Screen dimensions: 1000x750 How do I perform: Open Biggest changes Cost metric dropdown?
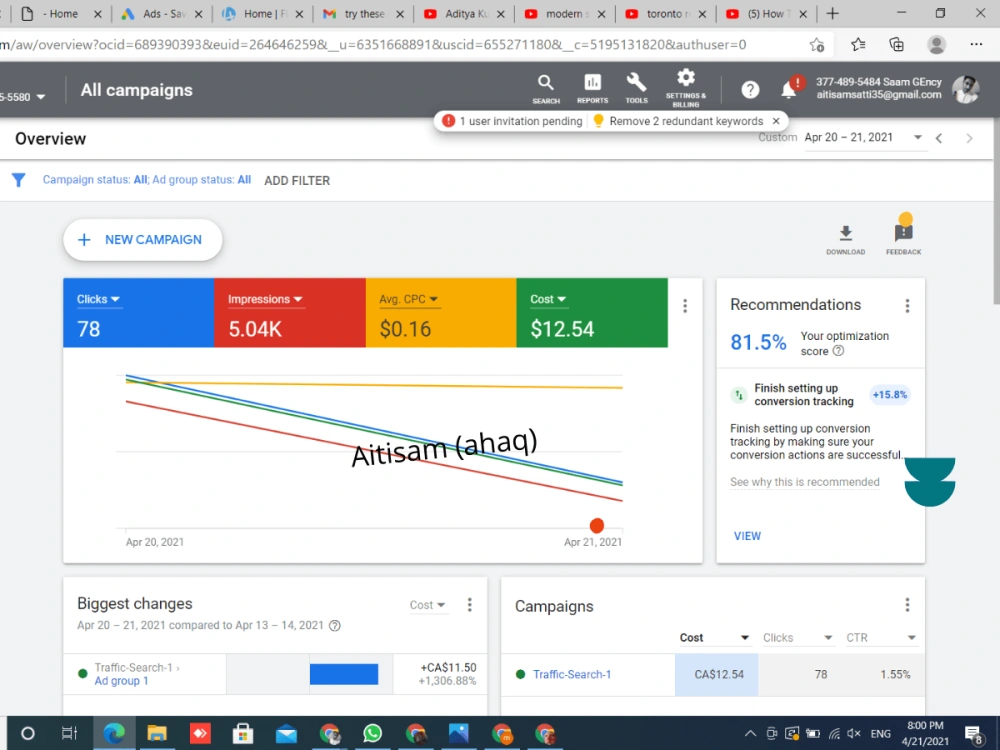pyautogui.click(x=427, y=605)
